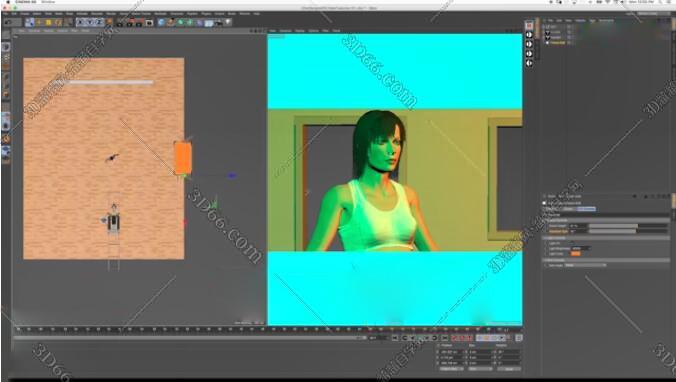This screenshot has width=676, height=382.
Task: Toggle the coordinate system icon
Action: pos(110,22)
